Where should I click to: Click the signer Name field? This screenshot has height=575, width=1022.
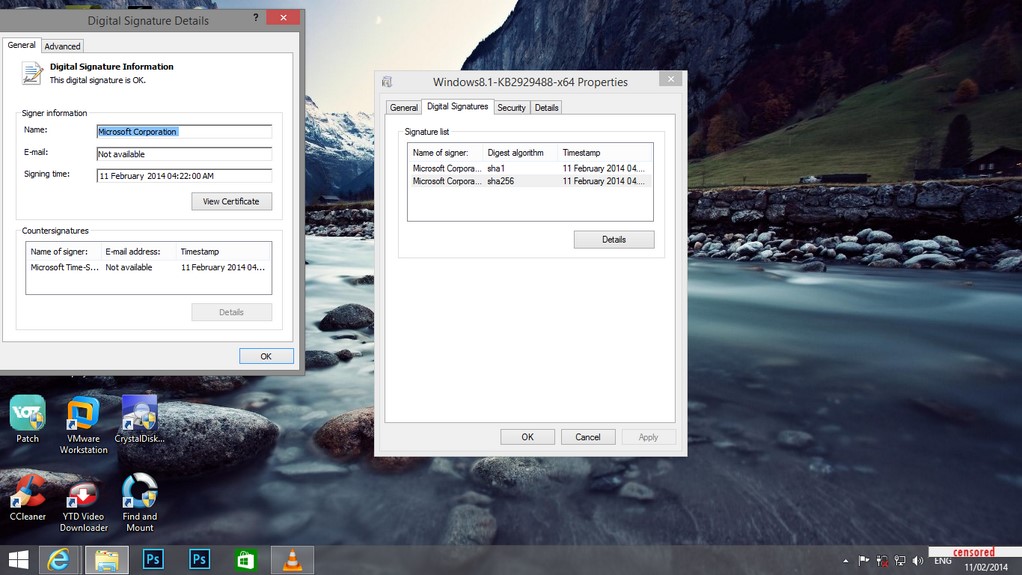coord(184,132)
